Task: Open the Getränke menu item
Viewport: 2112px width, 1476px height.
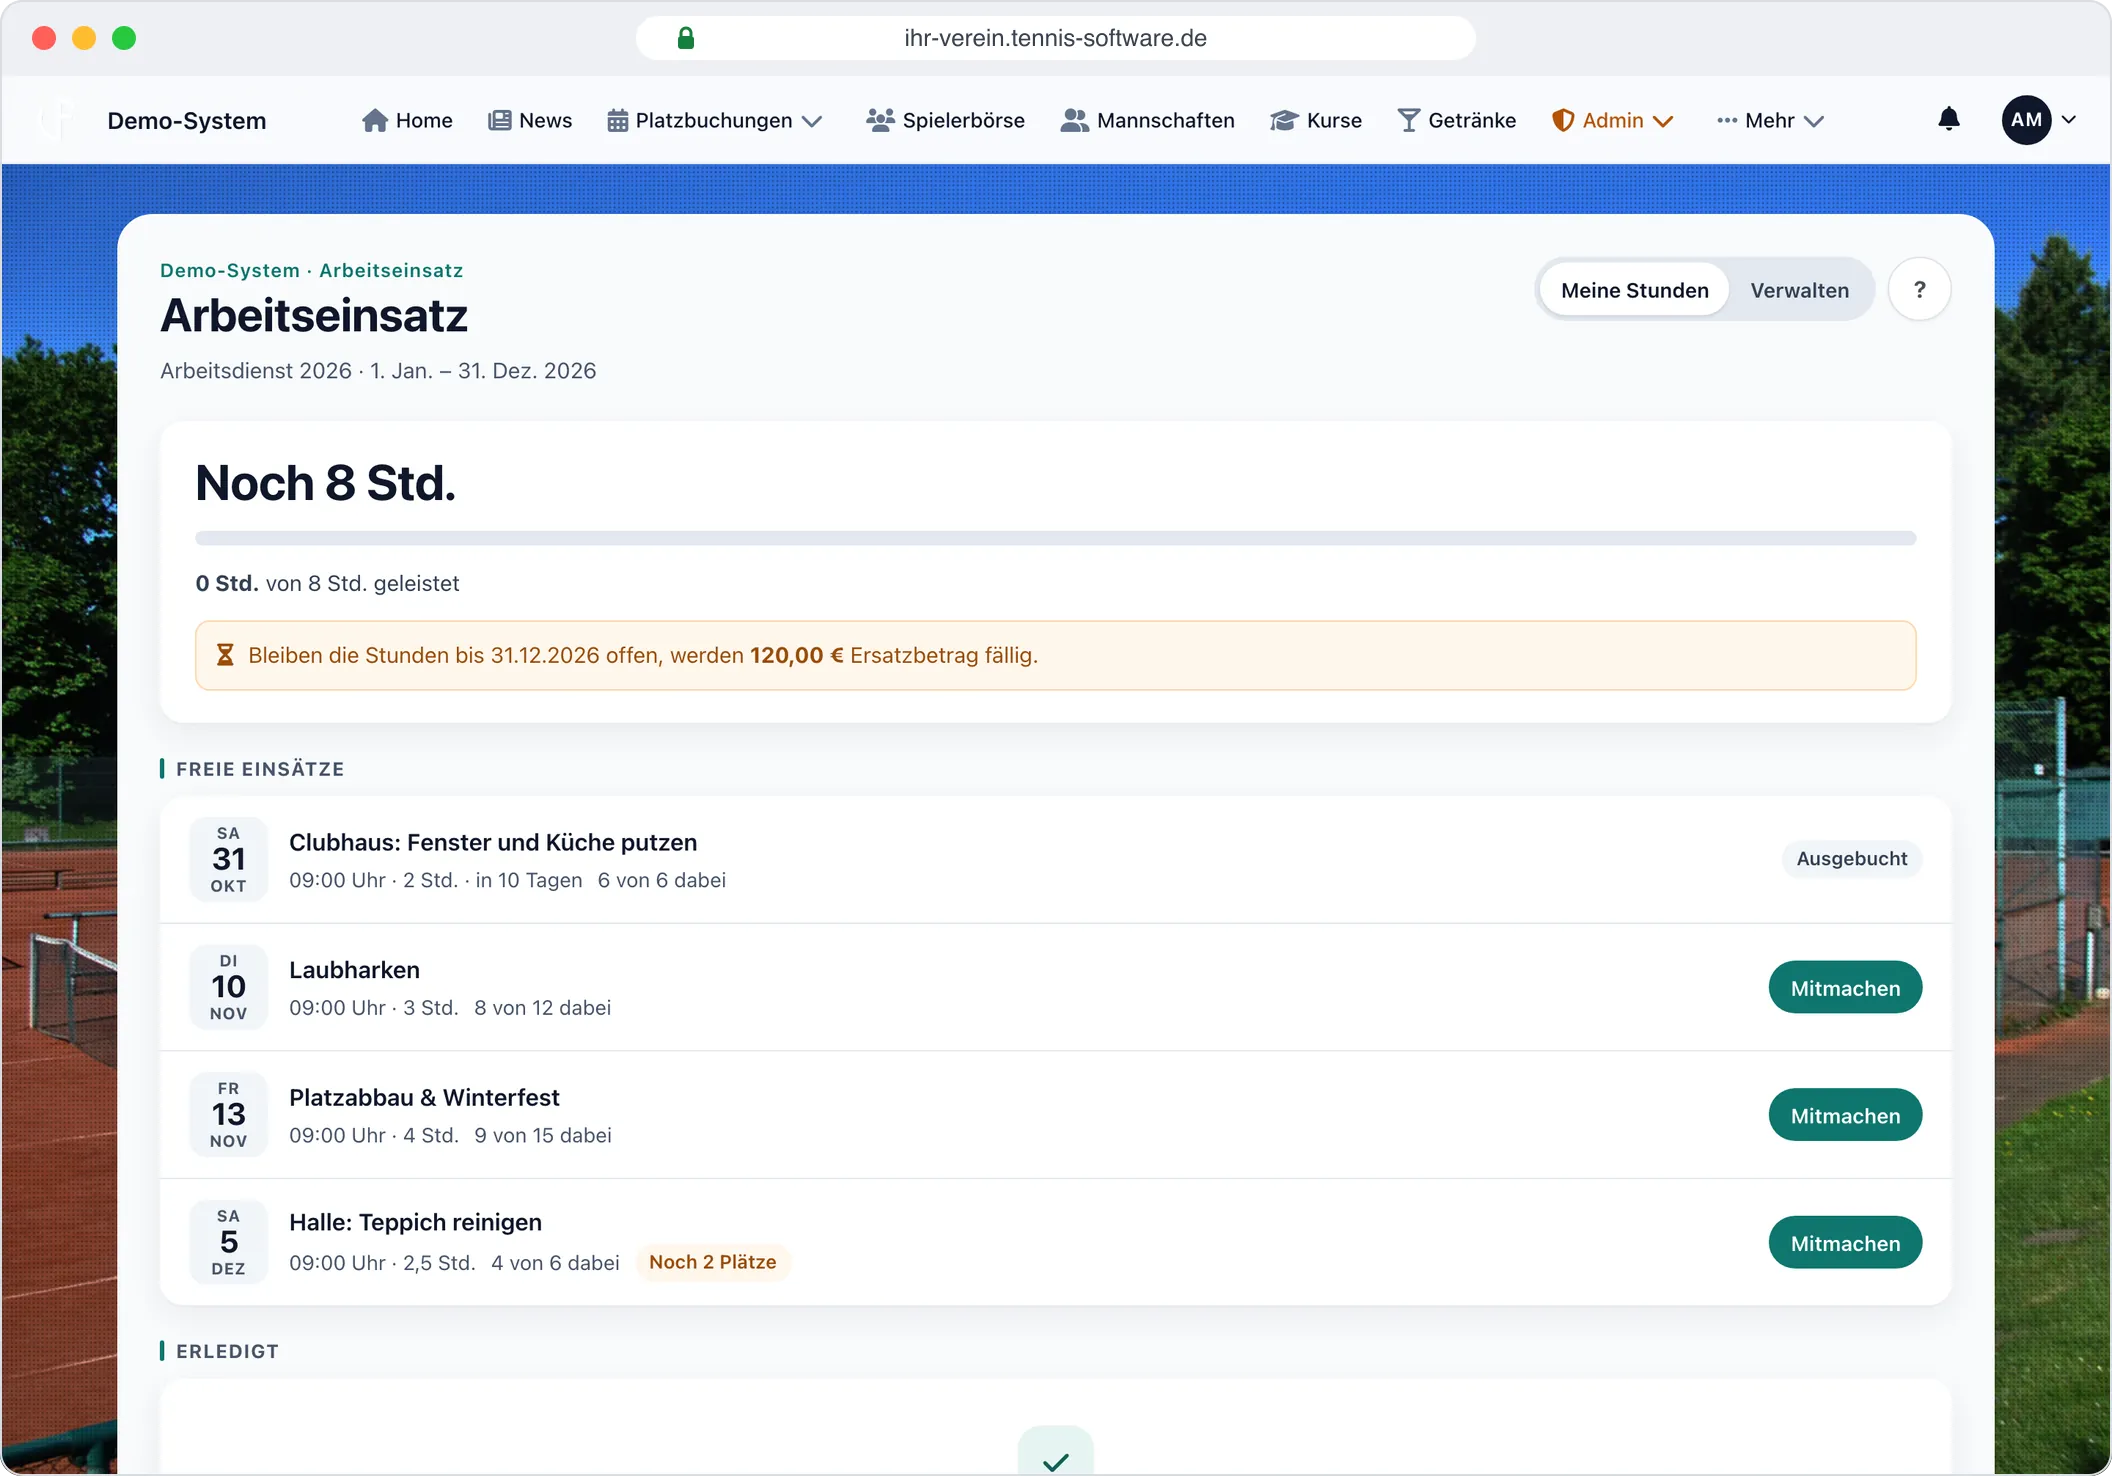Action: (1456, 121)
